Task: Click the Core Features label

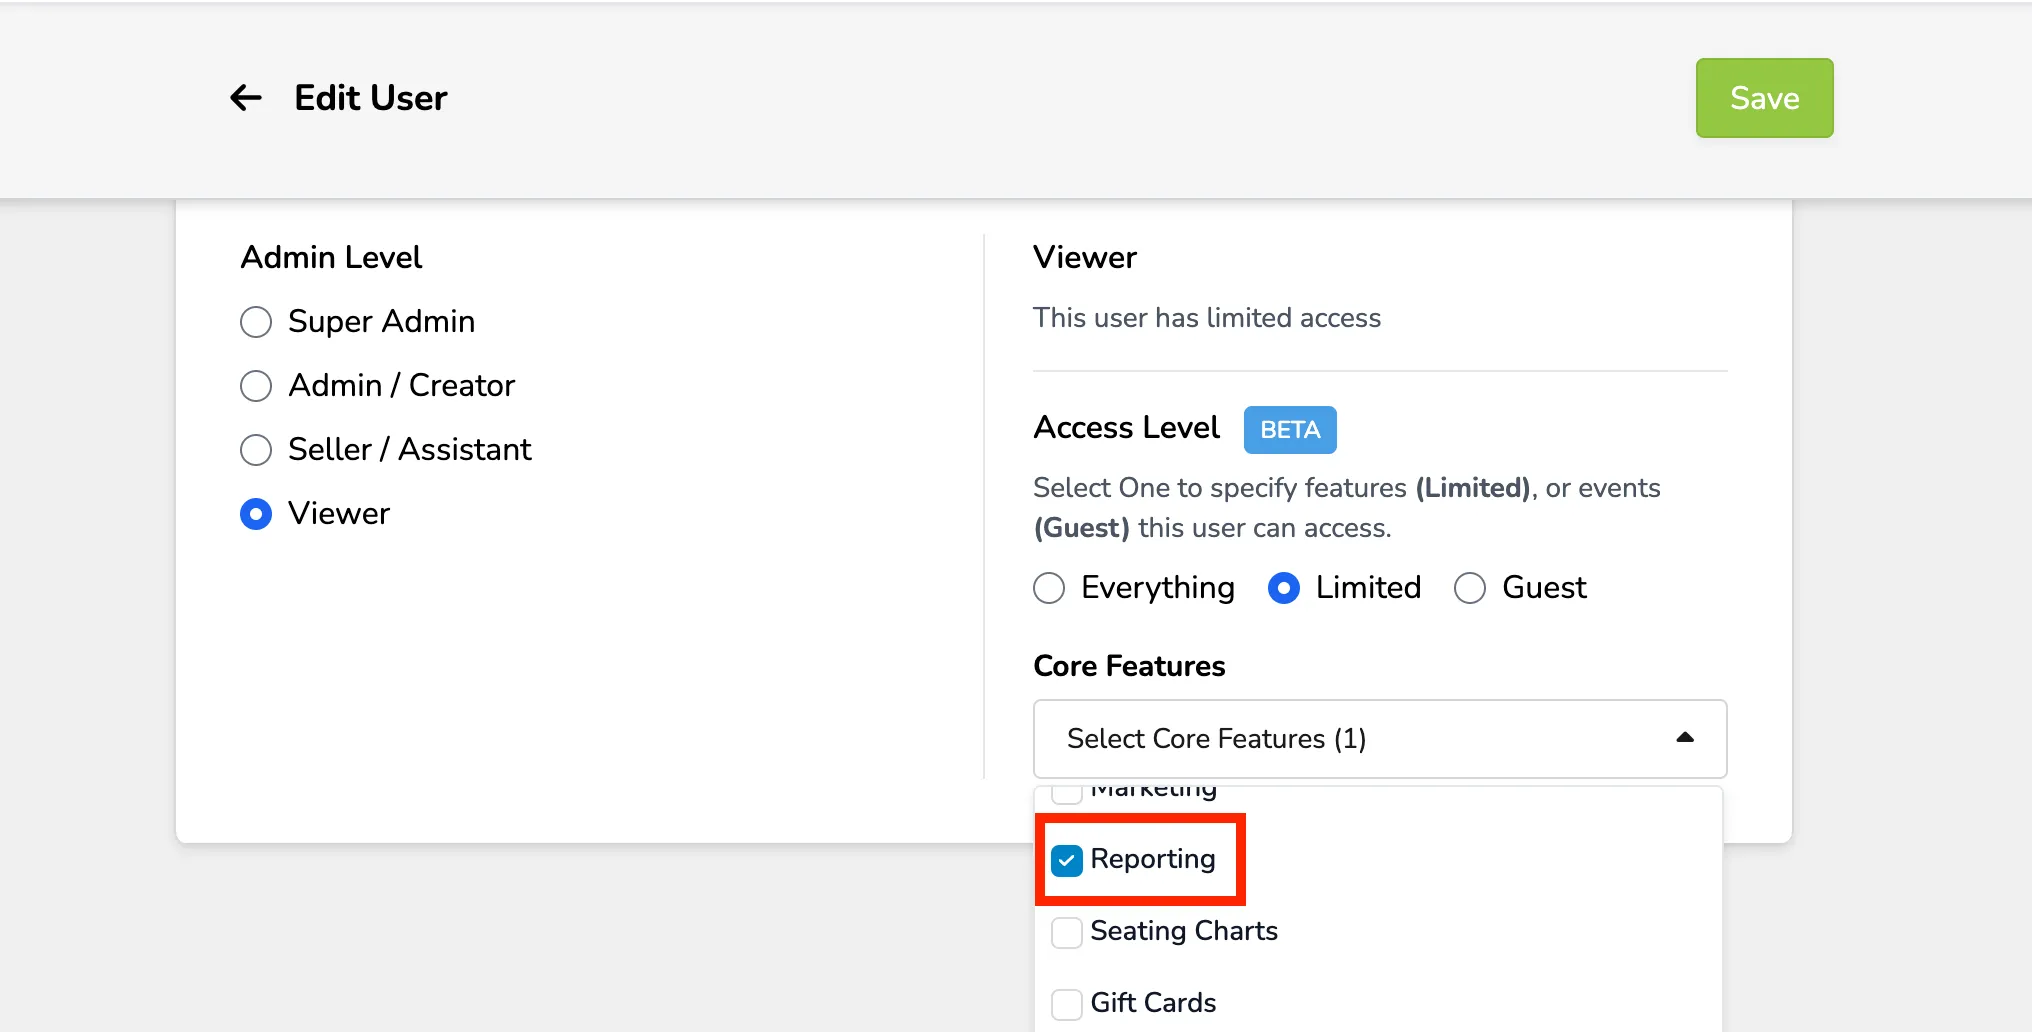Action: 1129,666
